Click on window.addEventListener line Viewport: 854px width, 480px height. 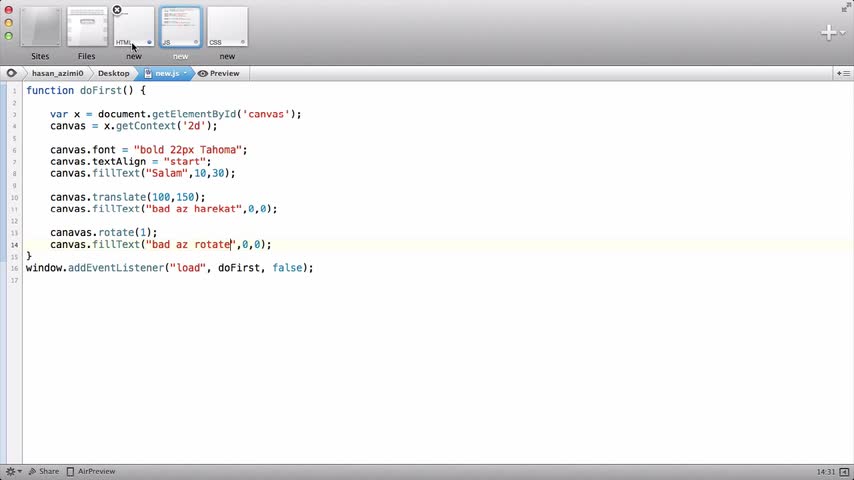point(170,268)
